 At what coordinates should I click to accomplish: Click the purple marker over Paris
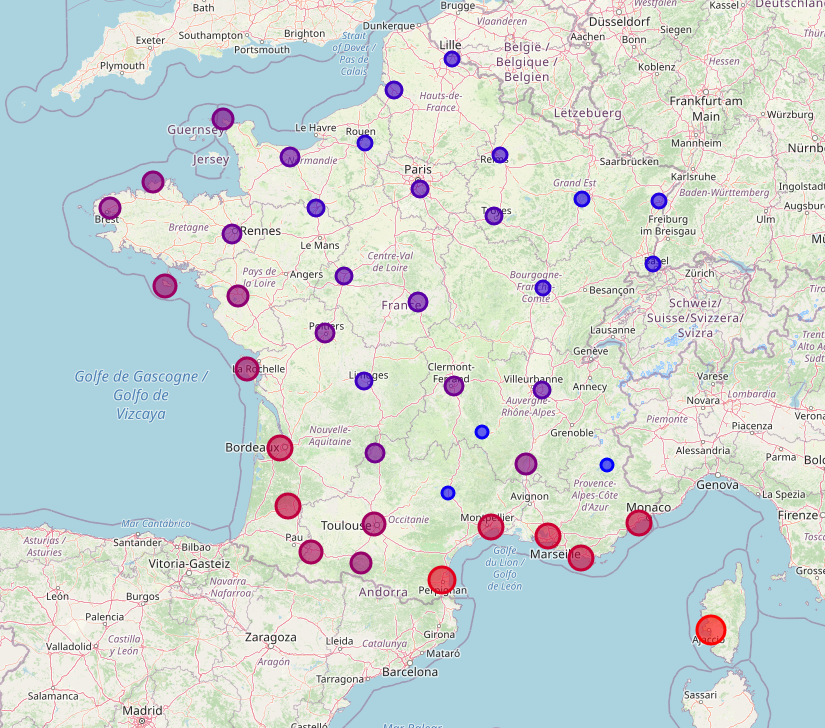click(420, 187)
